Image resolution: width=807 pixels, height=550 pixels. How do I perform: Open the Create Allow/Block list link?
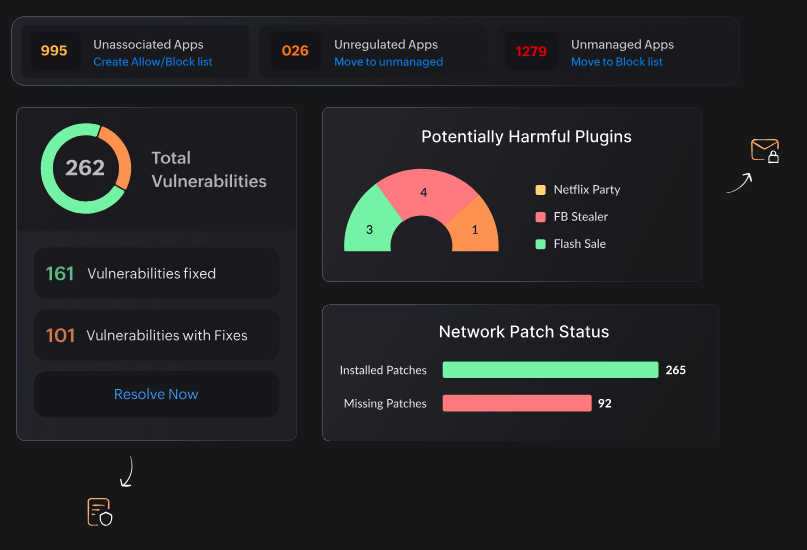[152, 62]
